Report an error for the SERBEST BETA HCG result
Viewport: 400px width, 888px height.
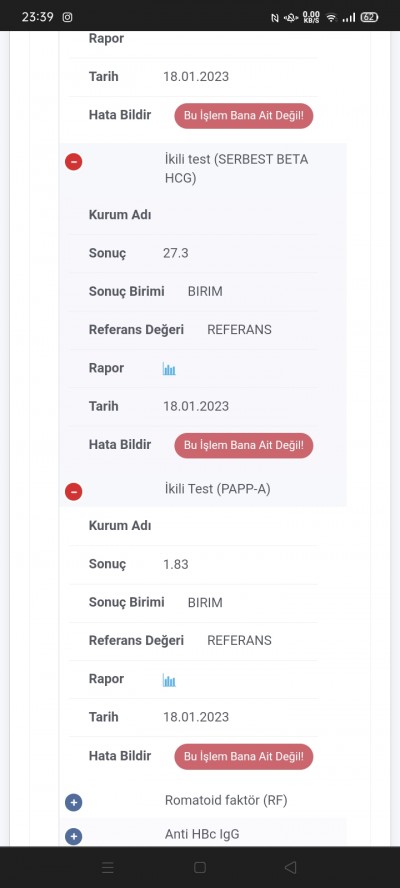click(244, 445)
